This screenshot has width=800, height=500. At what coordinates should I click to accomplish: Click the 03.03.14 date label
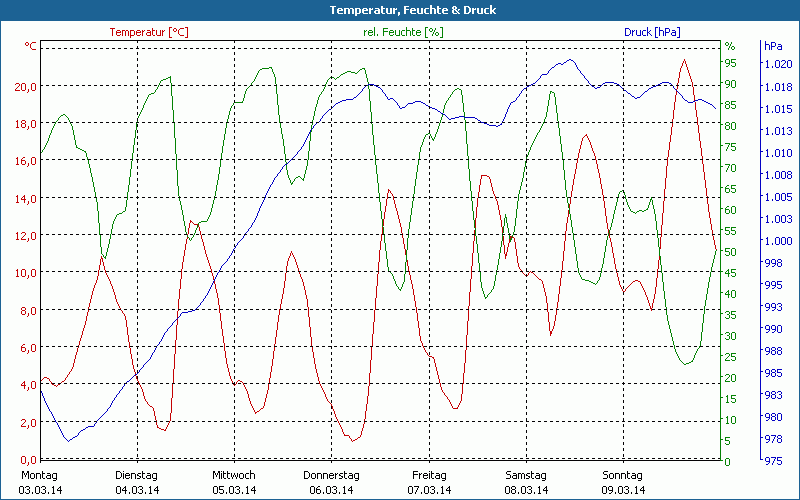point(40,490)
